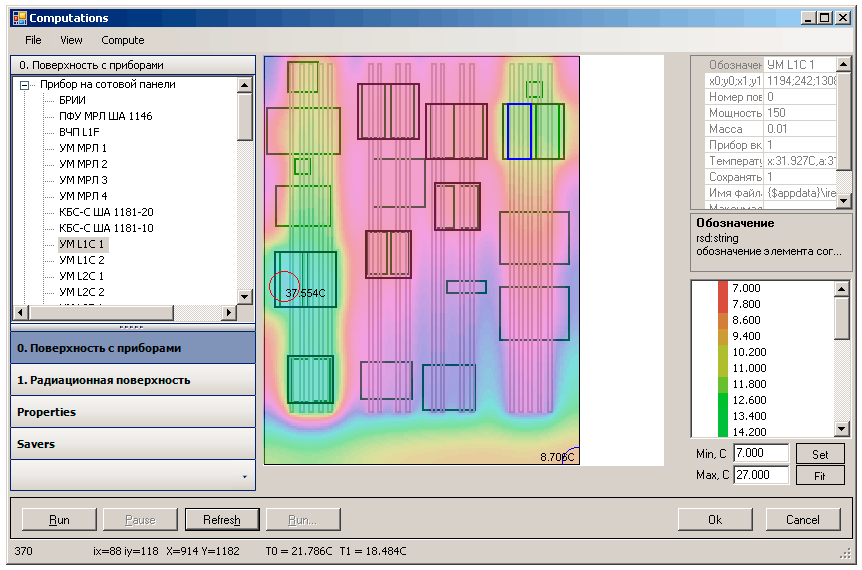The width and height of the screenshot is (862, 570).
Task: Click the red circle temperature marker on map
Action: point(284,287)
